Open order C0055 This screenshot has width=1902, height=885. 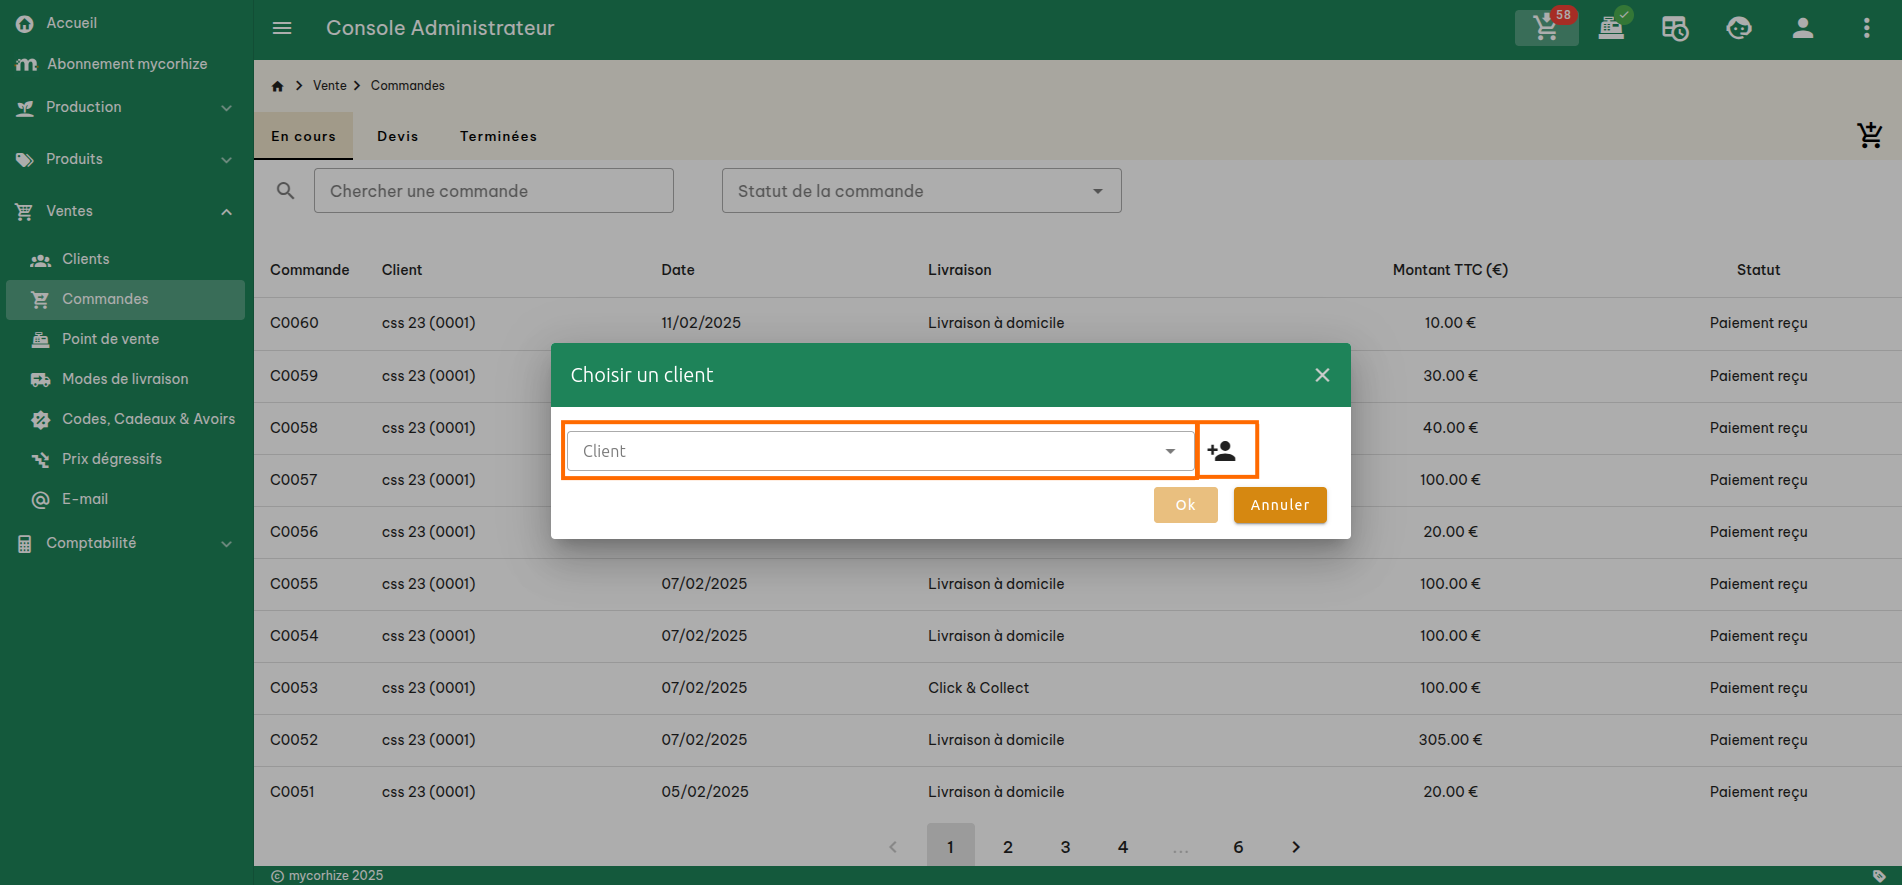[x=1078, y=584]
